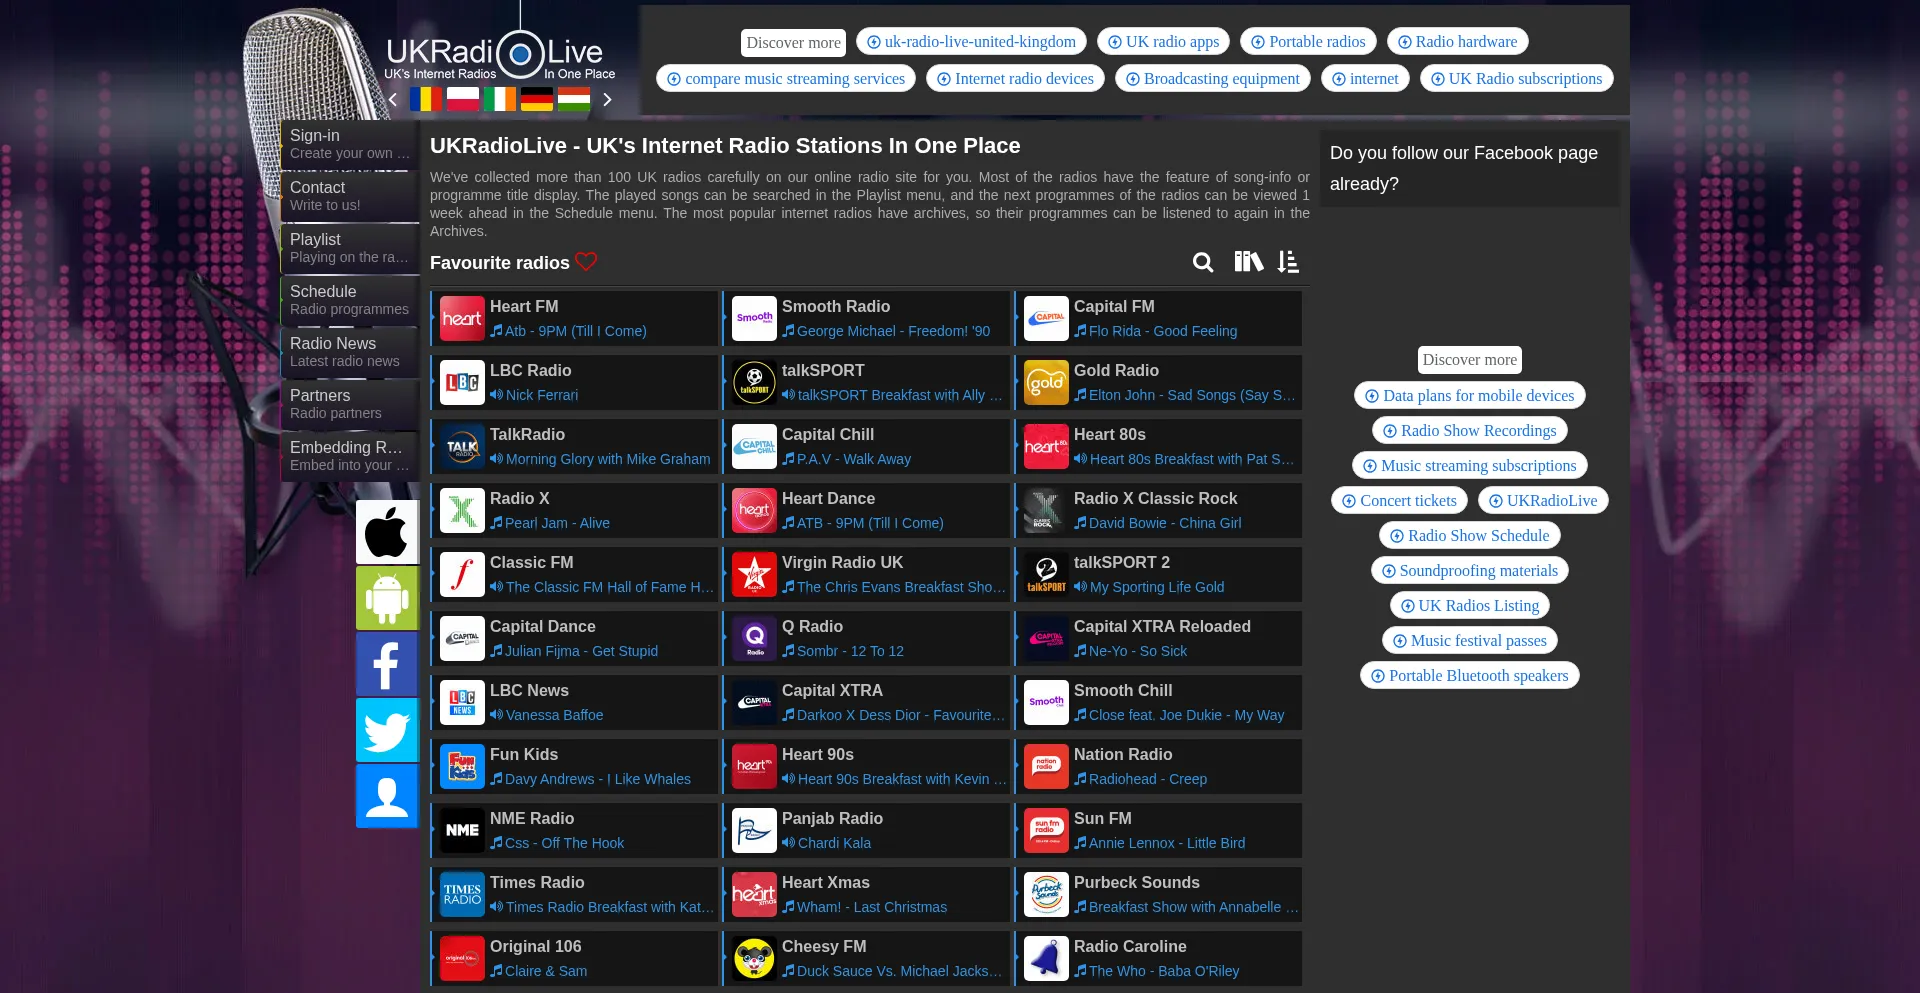This screenshot has width=1920, height=993.
Task: Open the library view icon
Action: coord(1247,262)
